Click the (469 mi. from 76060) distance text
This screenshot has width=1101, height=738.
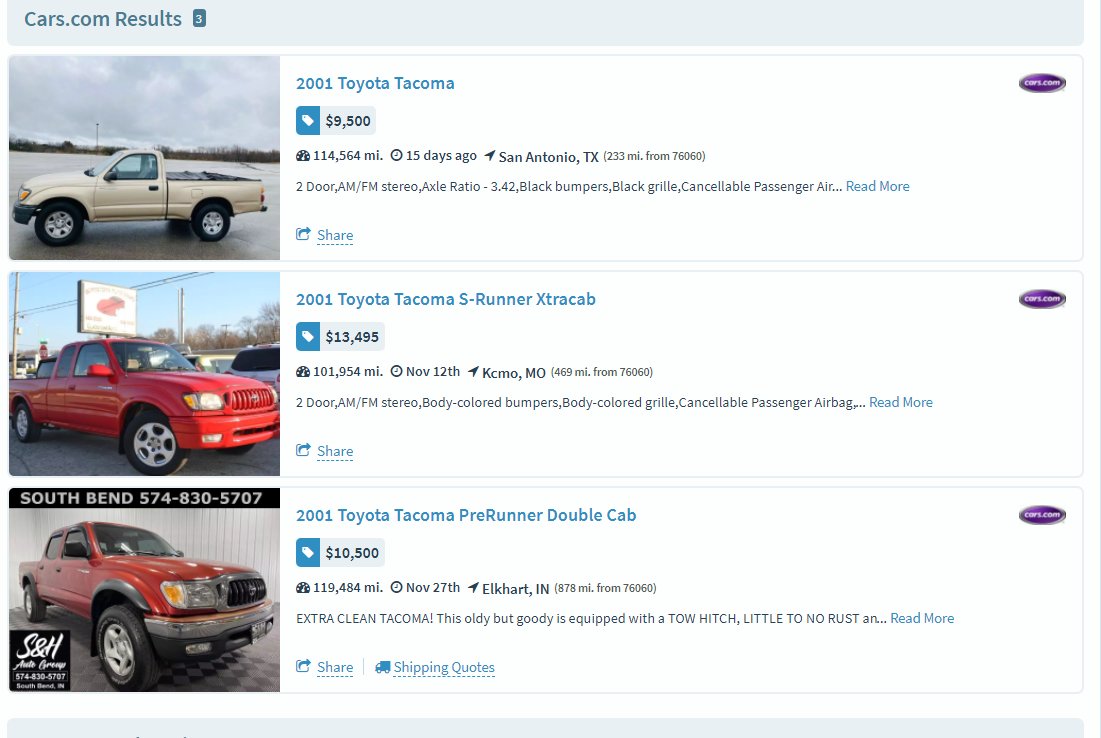tap(602, 372)
